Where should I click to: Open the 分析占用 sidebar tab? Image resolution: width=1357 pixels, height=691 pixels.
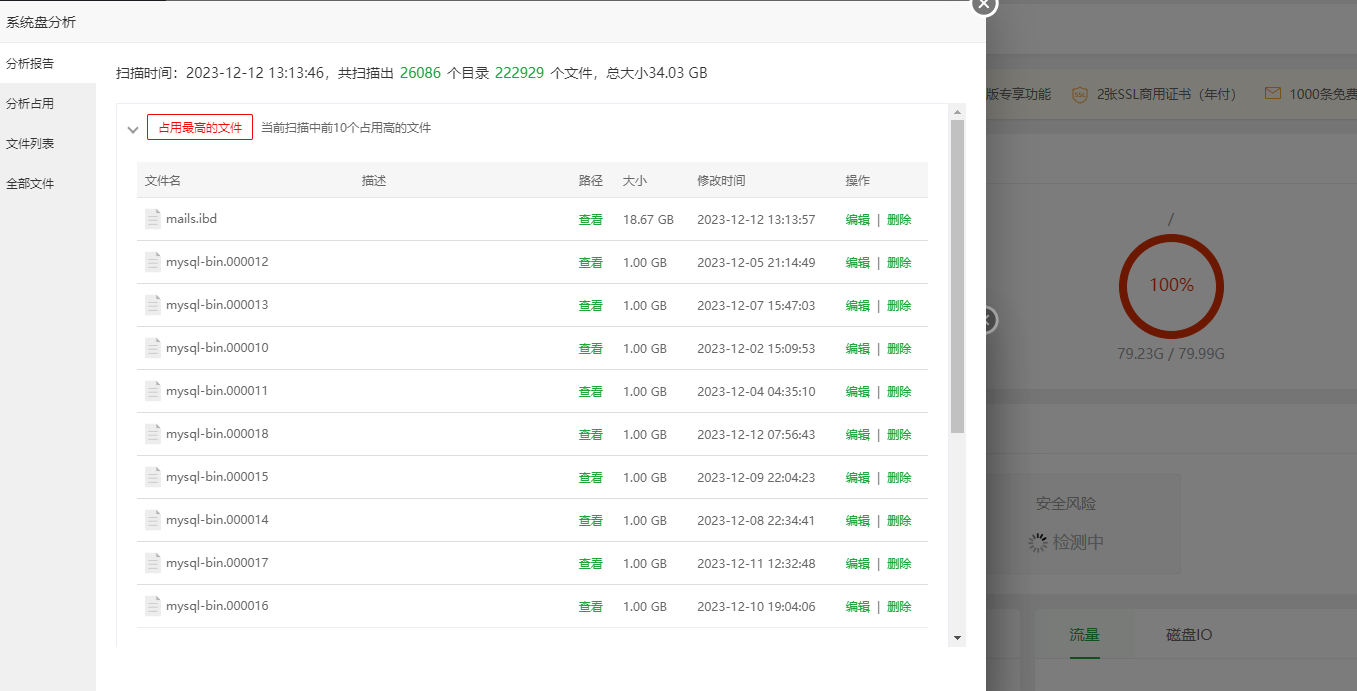[x=30, y=104]
